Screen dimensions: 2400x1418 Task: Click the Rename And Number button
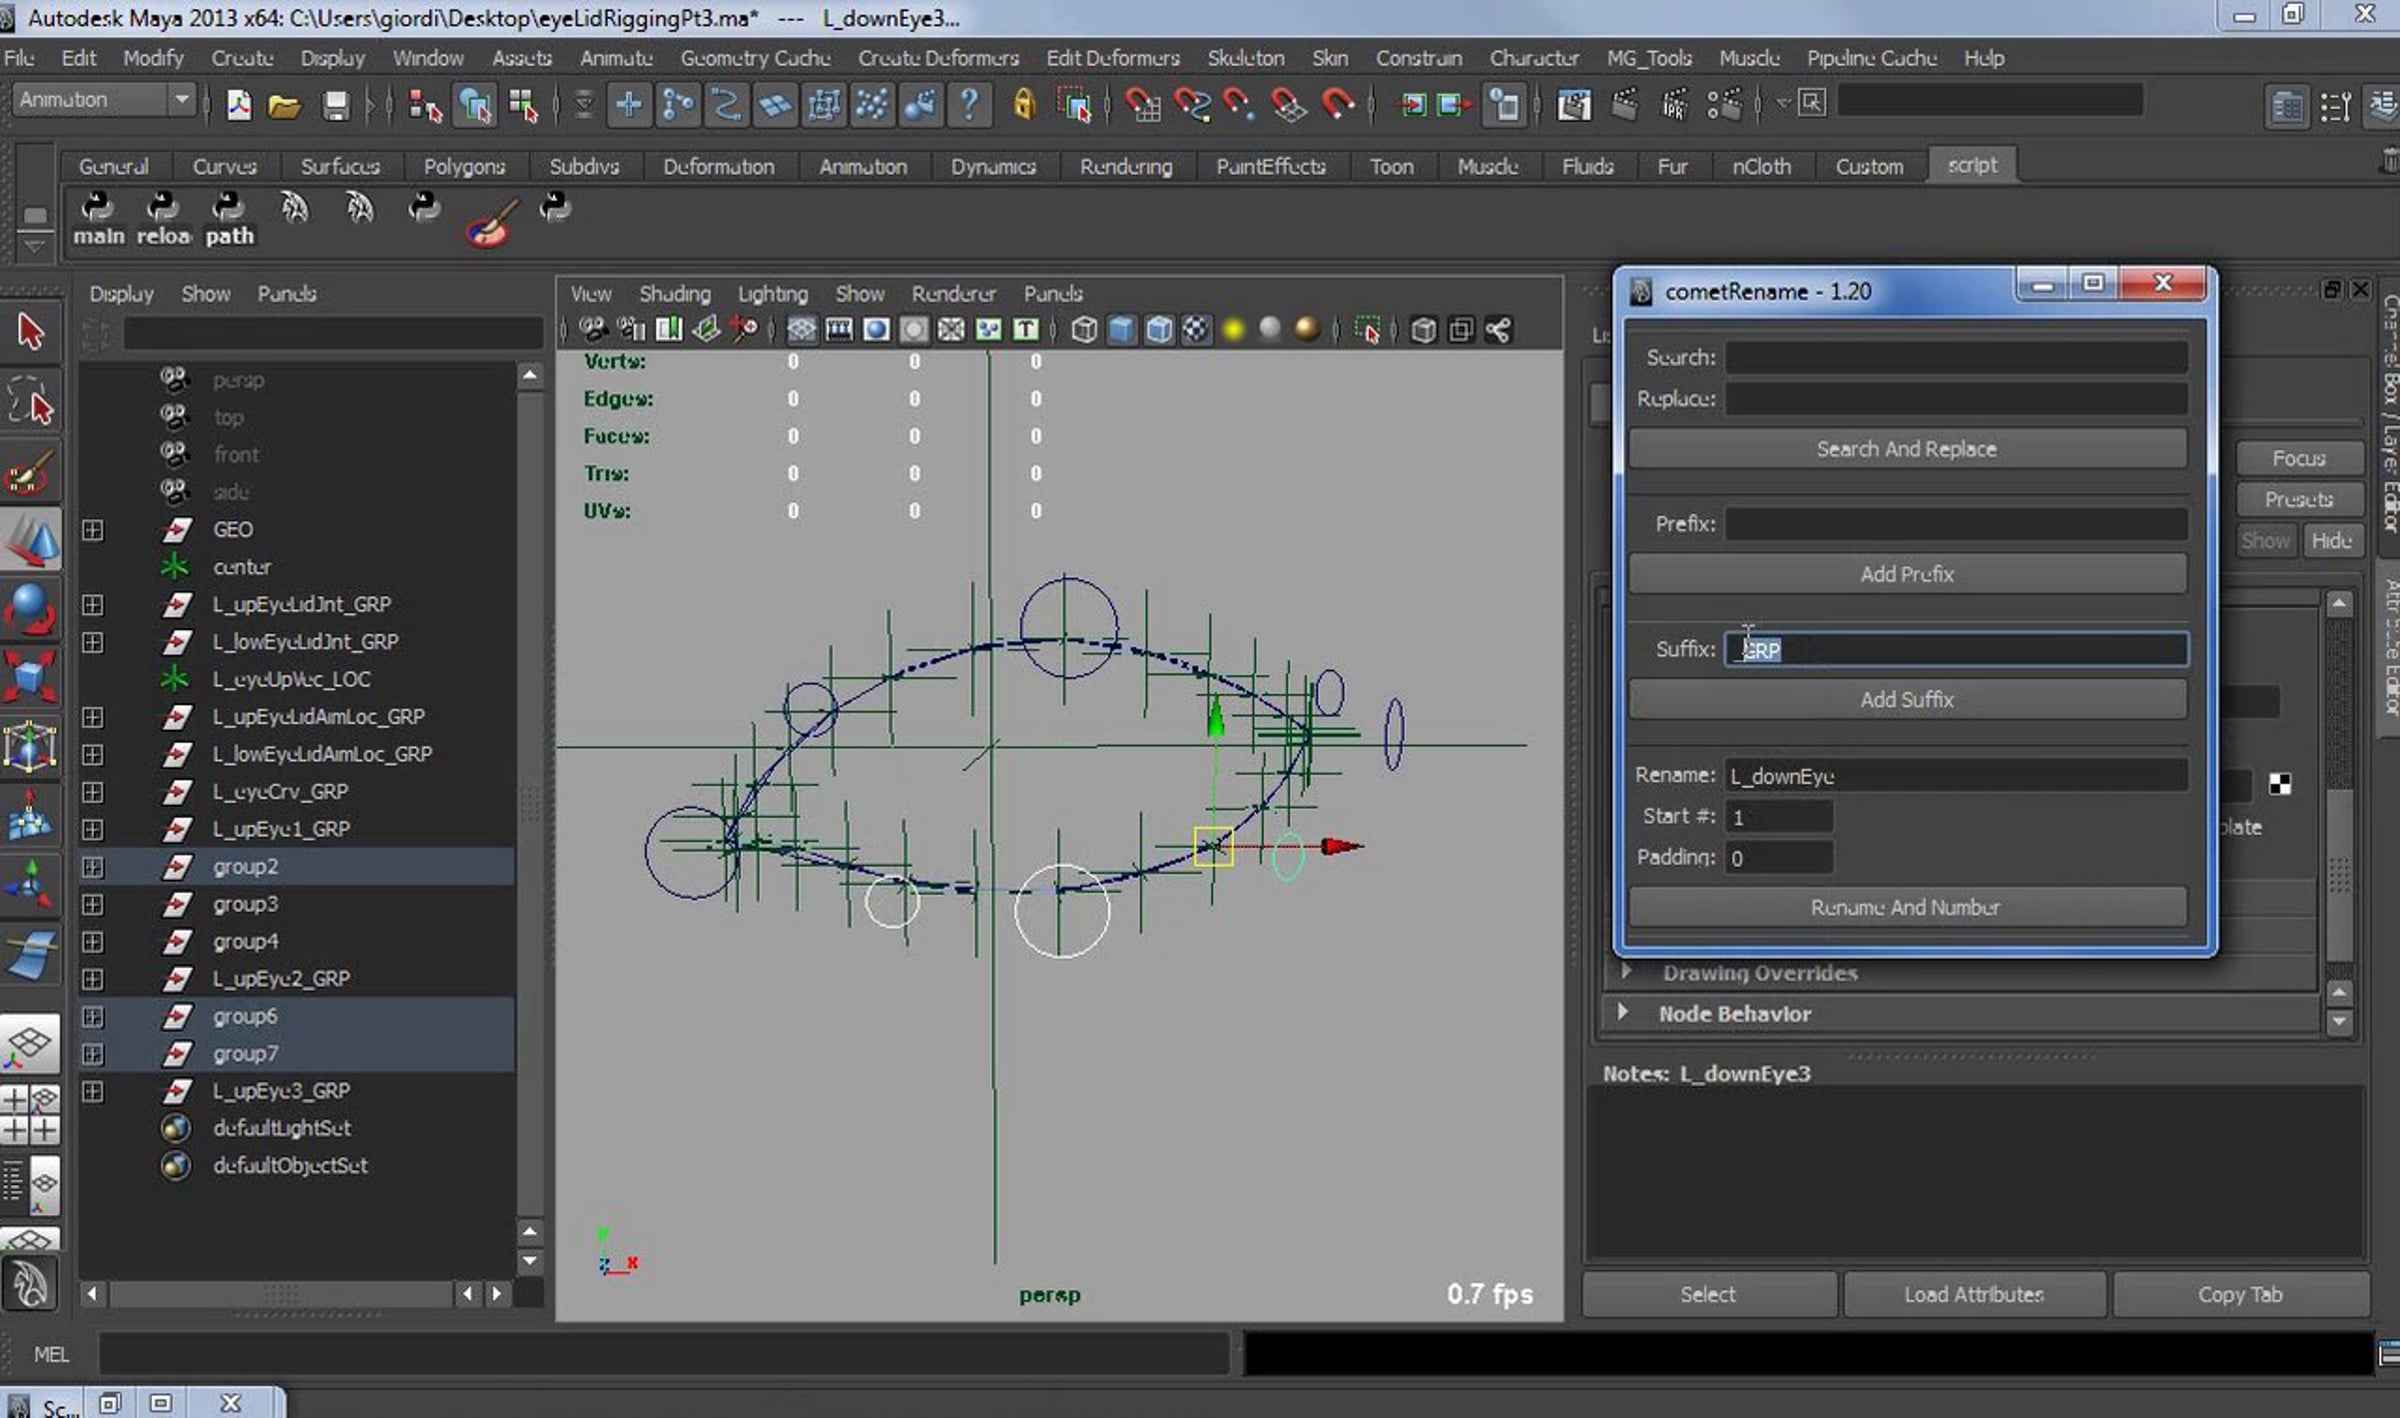1907,907
